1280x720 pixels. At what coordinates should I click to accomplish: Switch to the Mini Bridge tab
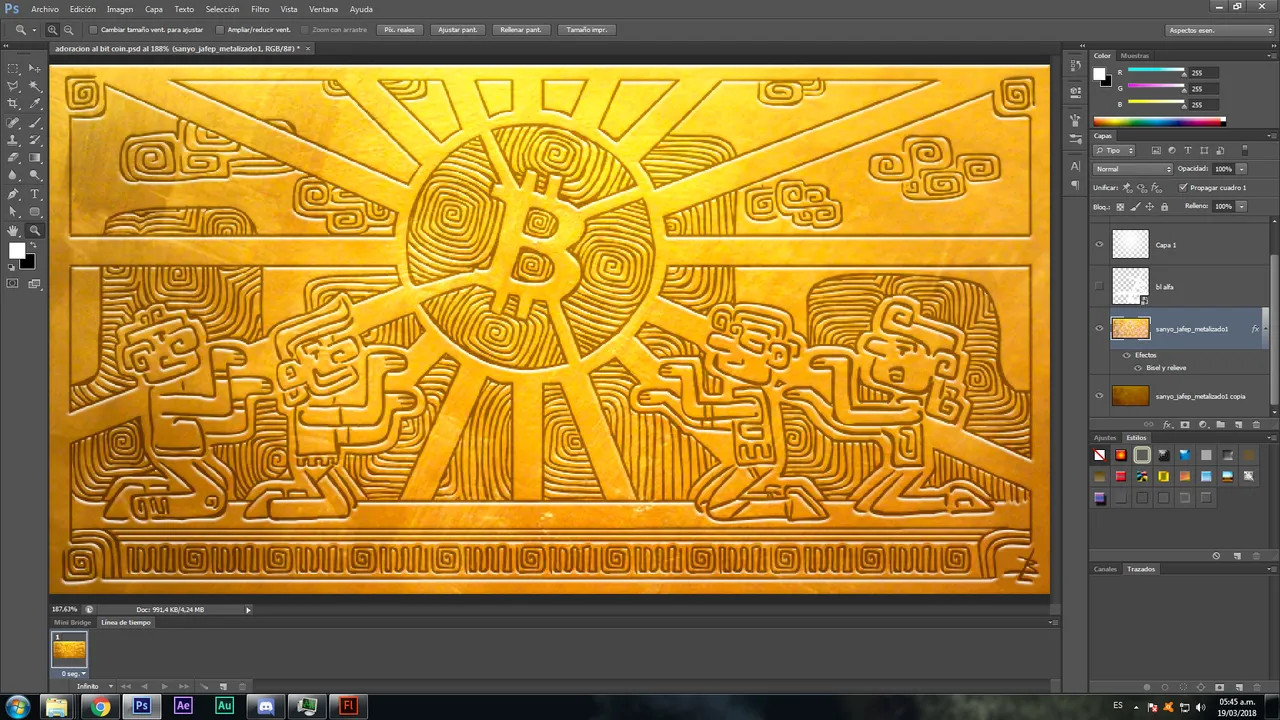point(73,622)
